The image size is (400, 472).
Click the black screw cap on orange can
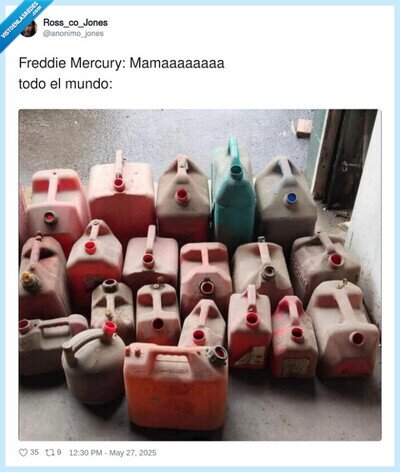click(218, 354)
